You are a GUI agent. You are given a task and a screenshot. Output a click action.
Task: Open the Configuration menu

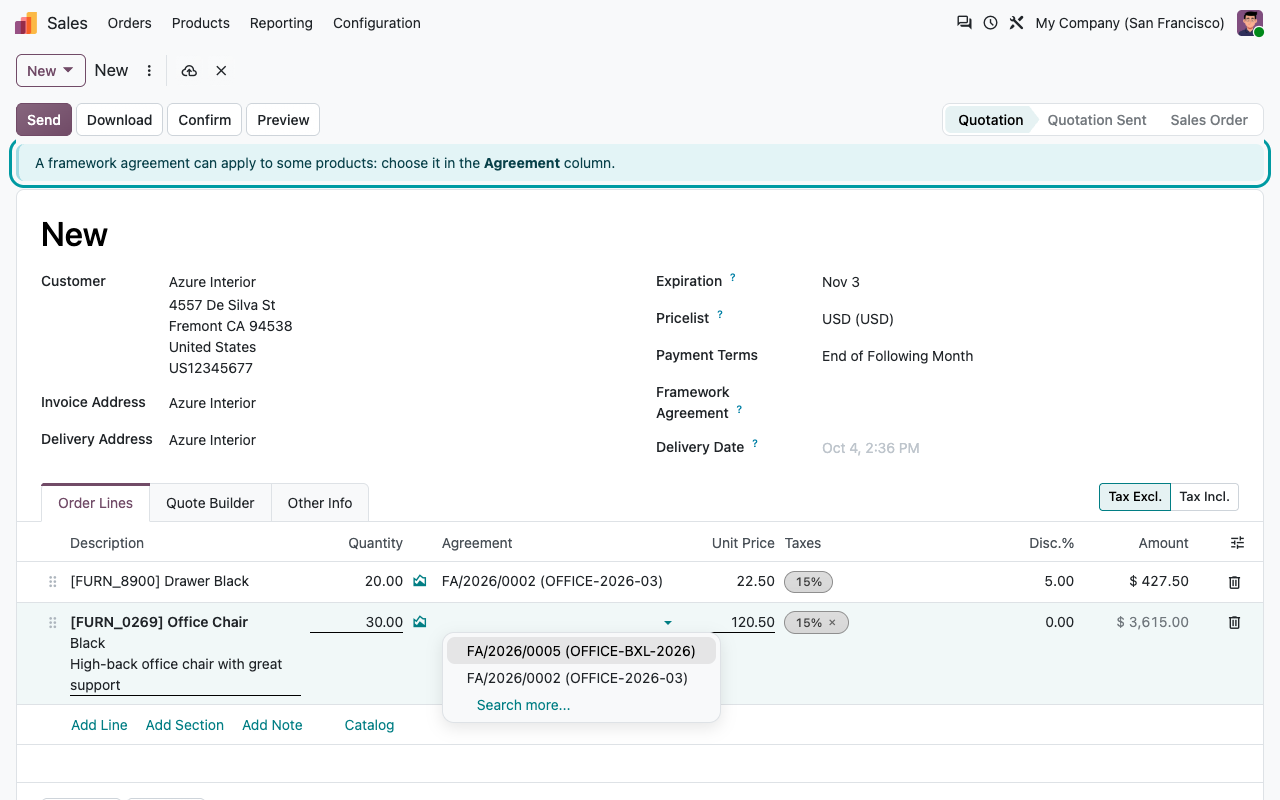[377, 23]
